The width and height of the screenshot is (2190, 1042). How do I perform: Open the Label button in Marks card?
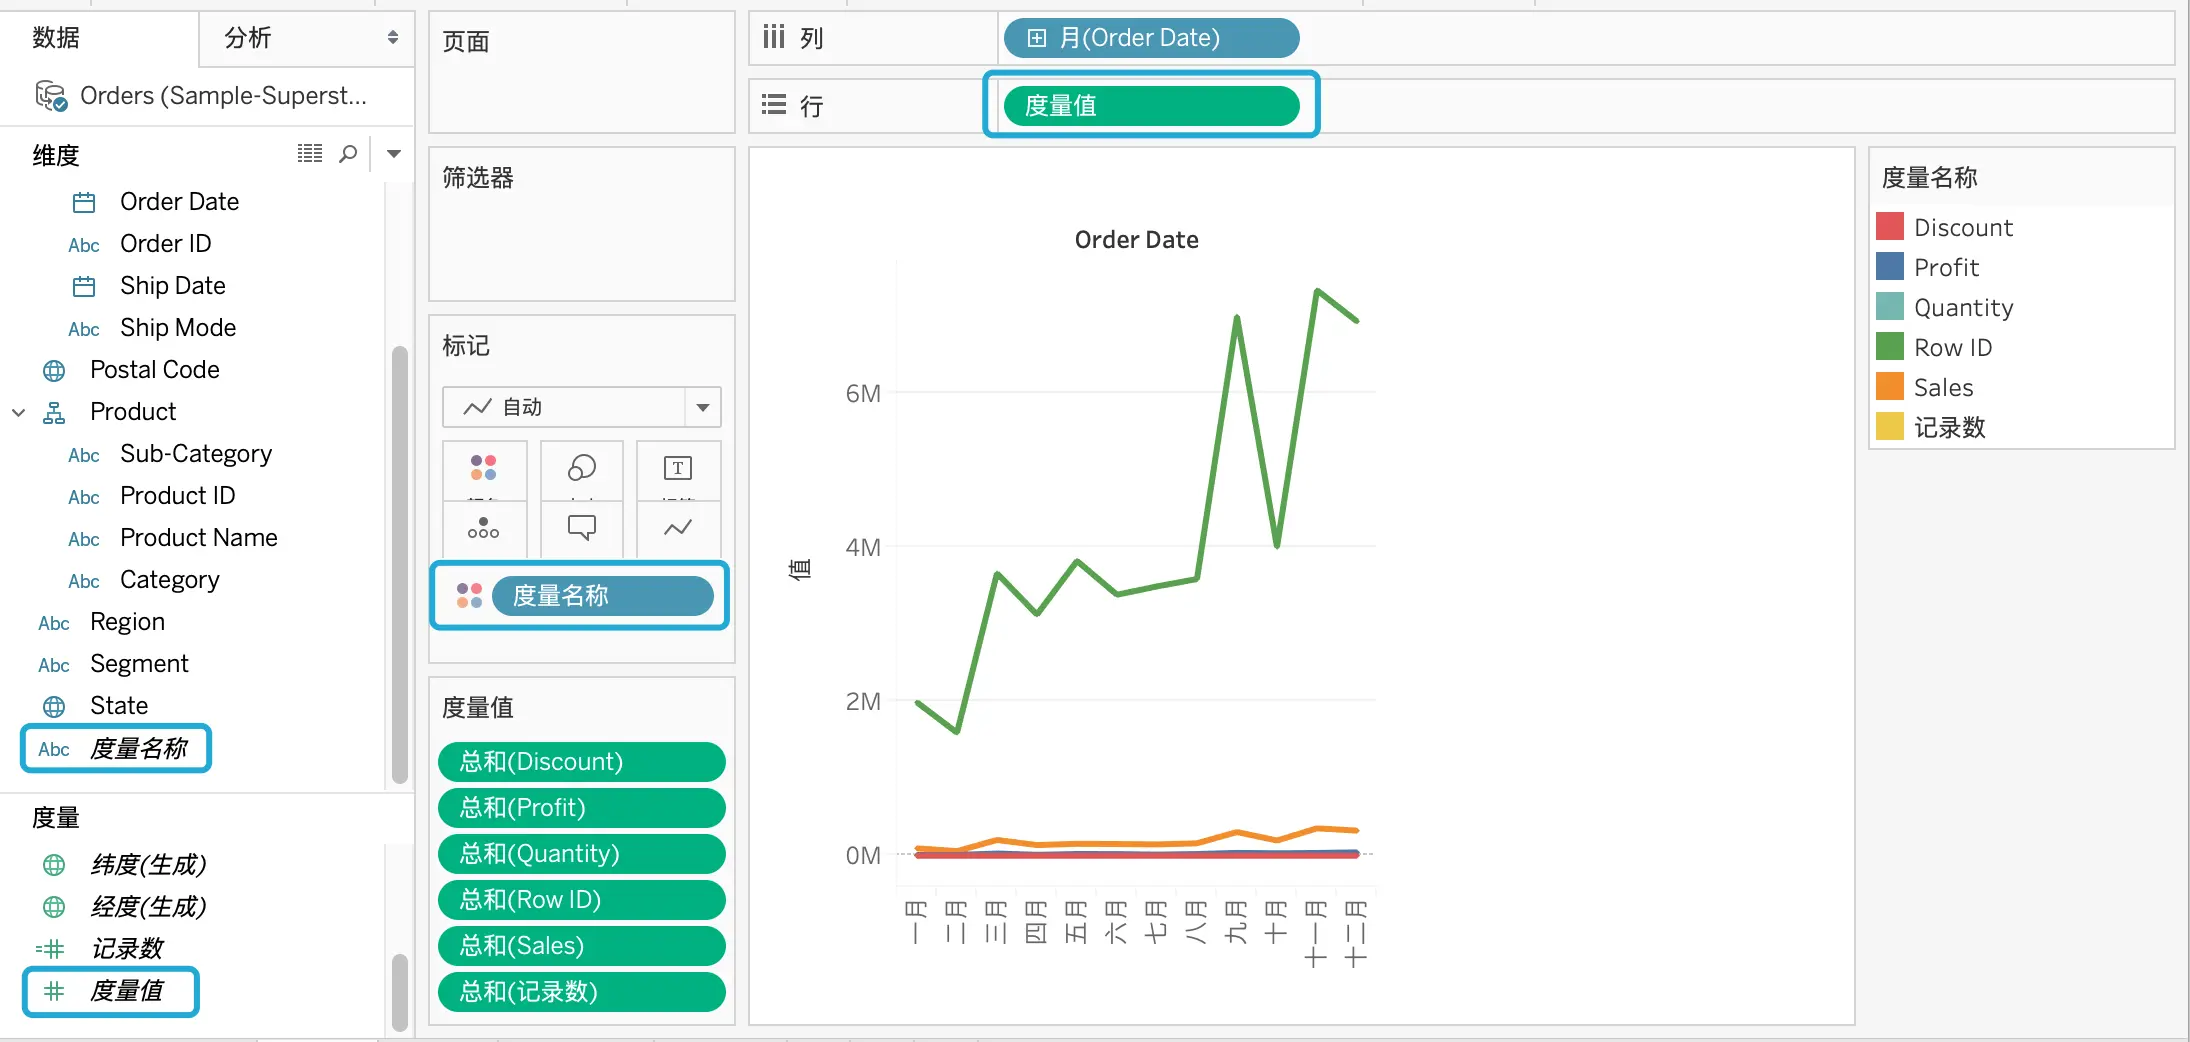point(678,470)
